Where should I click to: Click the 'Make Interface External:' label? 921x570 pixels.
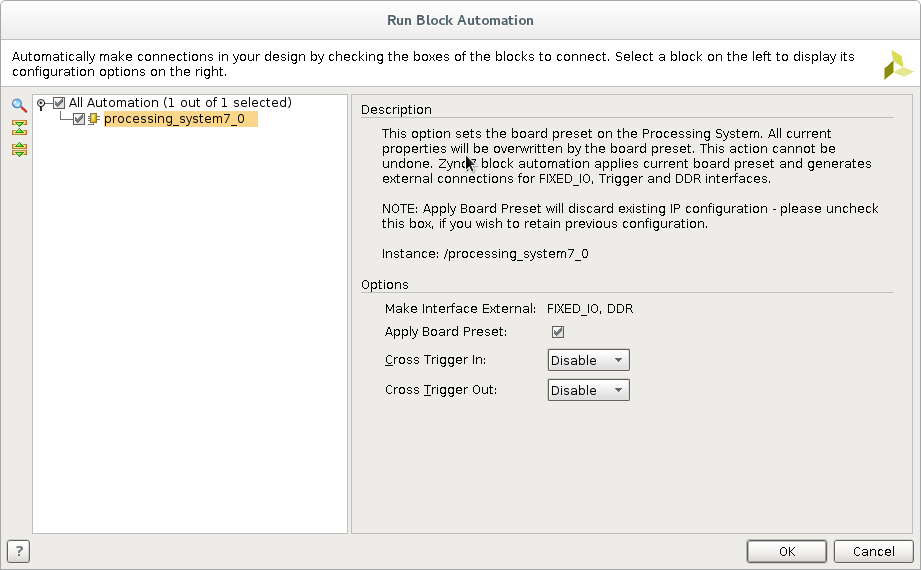coord(460,309)
